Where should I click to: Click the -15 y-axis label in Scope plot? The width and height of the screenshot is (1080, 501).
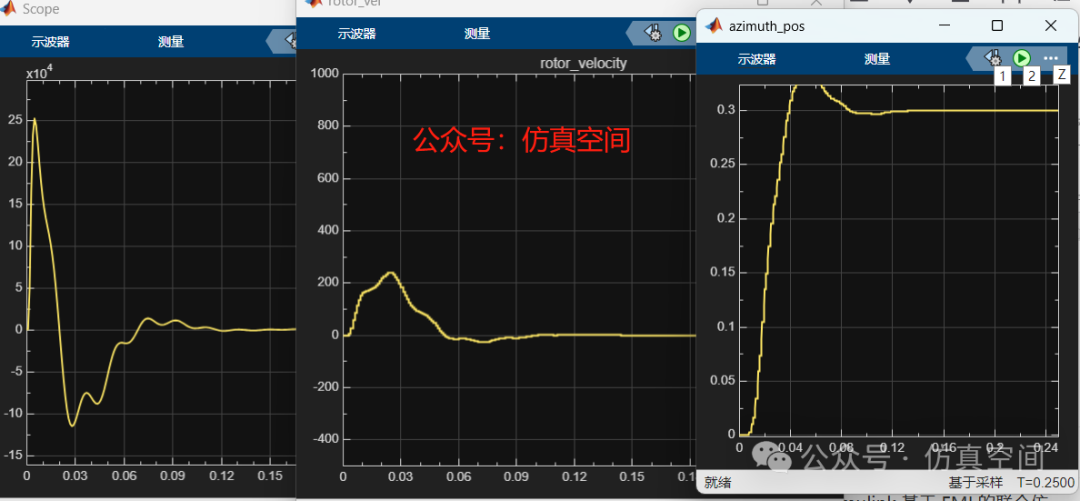click(12, 456)
